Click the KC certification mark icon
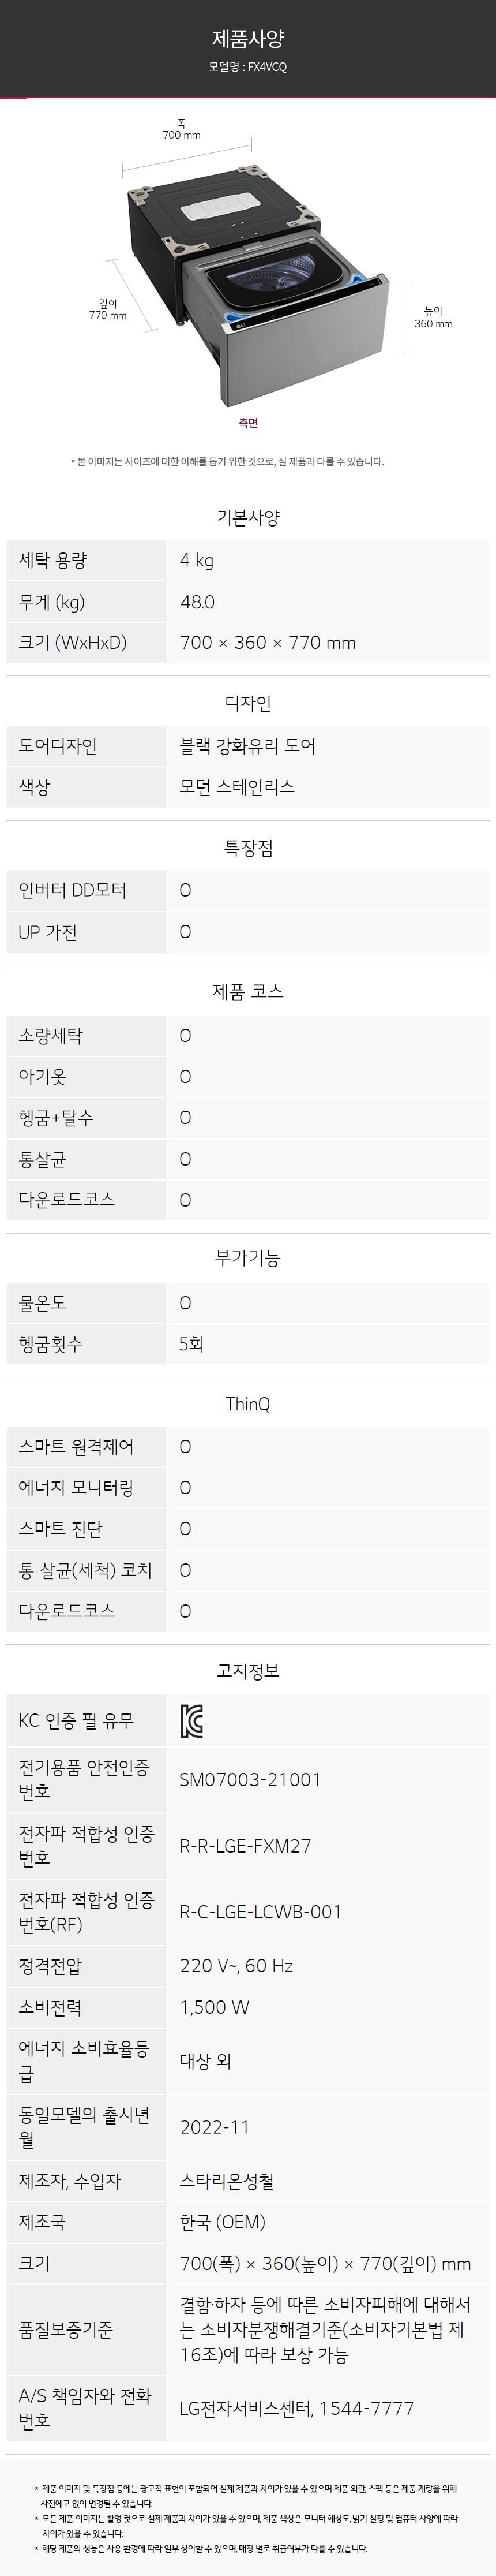Screen dimensions: 496x2576 click(x=191, y=1720)
